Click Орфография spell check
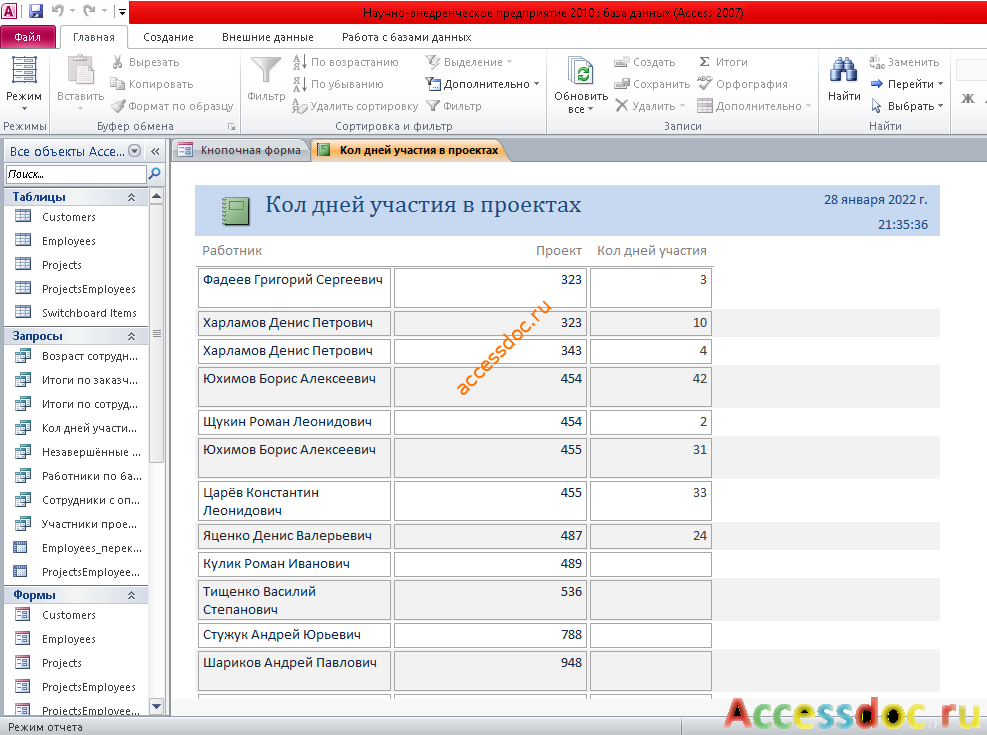This screenshot has width=987, height=735. pyautogui.click(x=742, y=84)
